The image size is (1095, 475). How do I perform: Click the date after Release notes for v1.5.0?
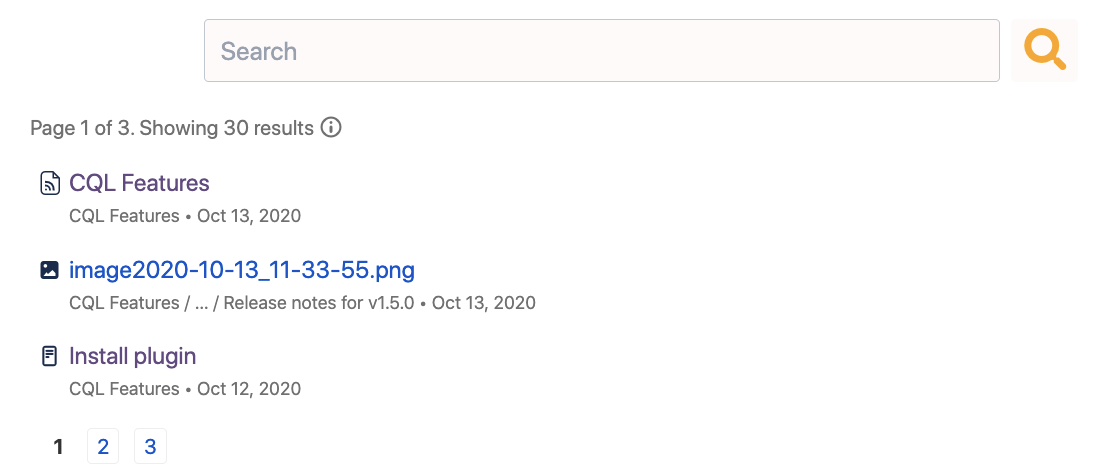click(484, 303)
